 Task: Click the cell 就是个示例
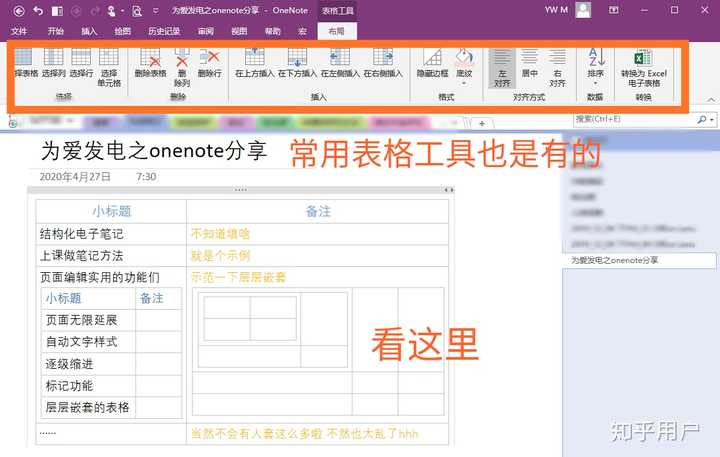(318, 256)
